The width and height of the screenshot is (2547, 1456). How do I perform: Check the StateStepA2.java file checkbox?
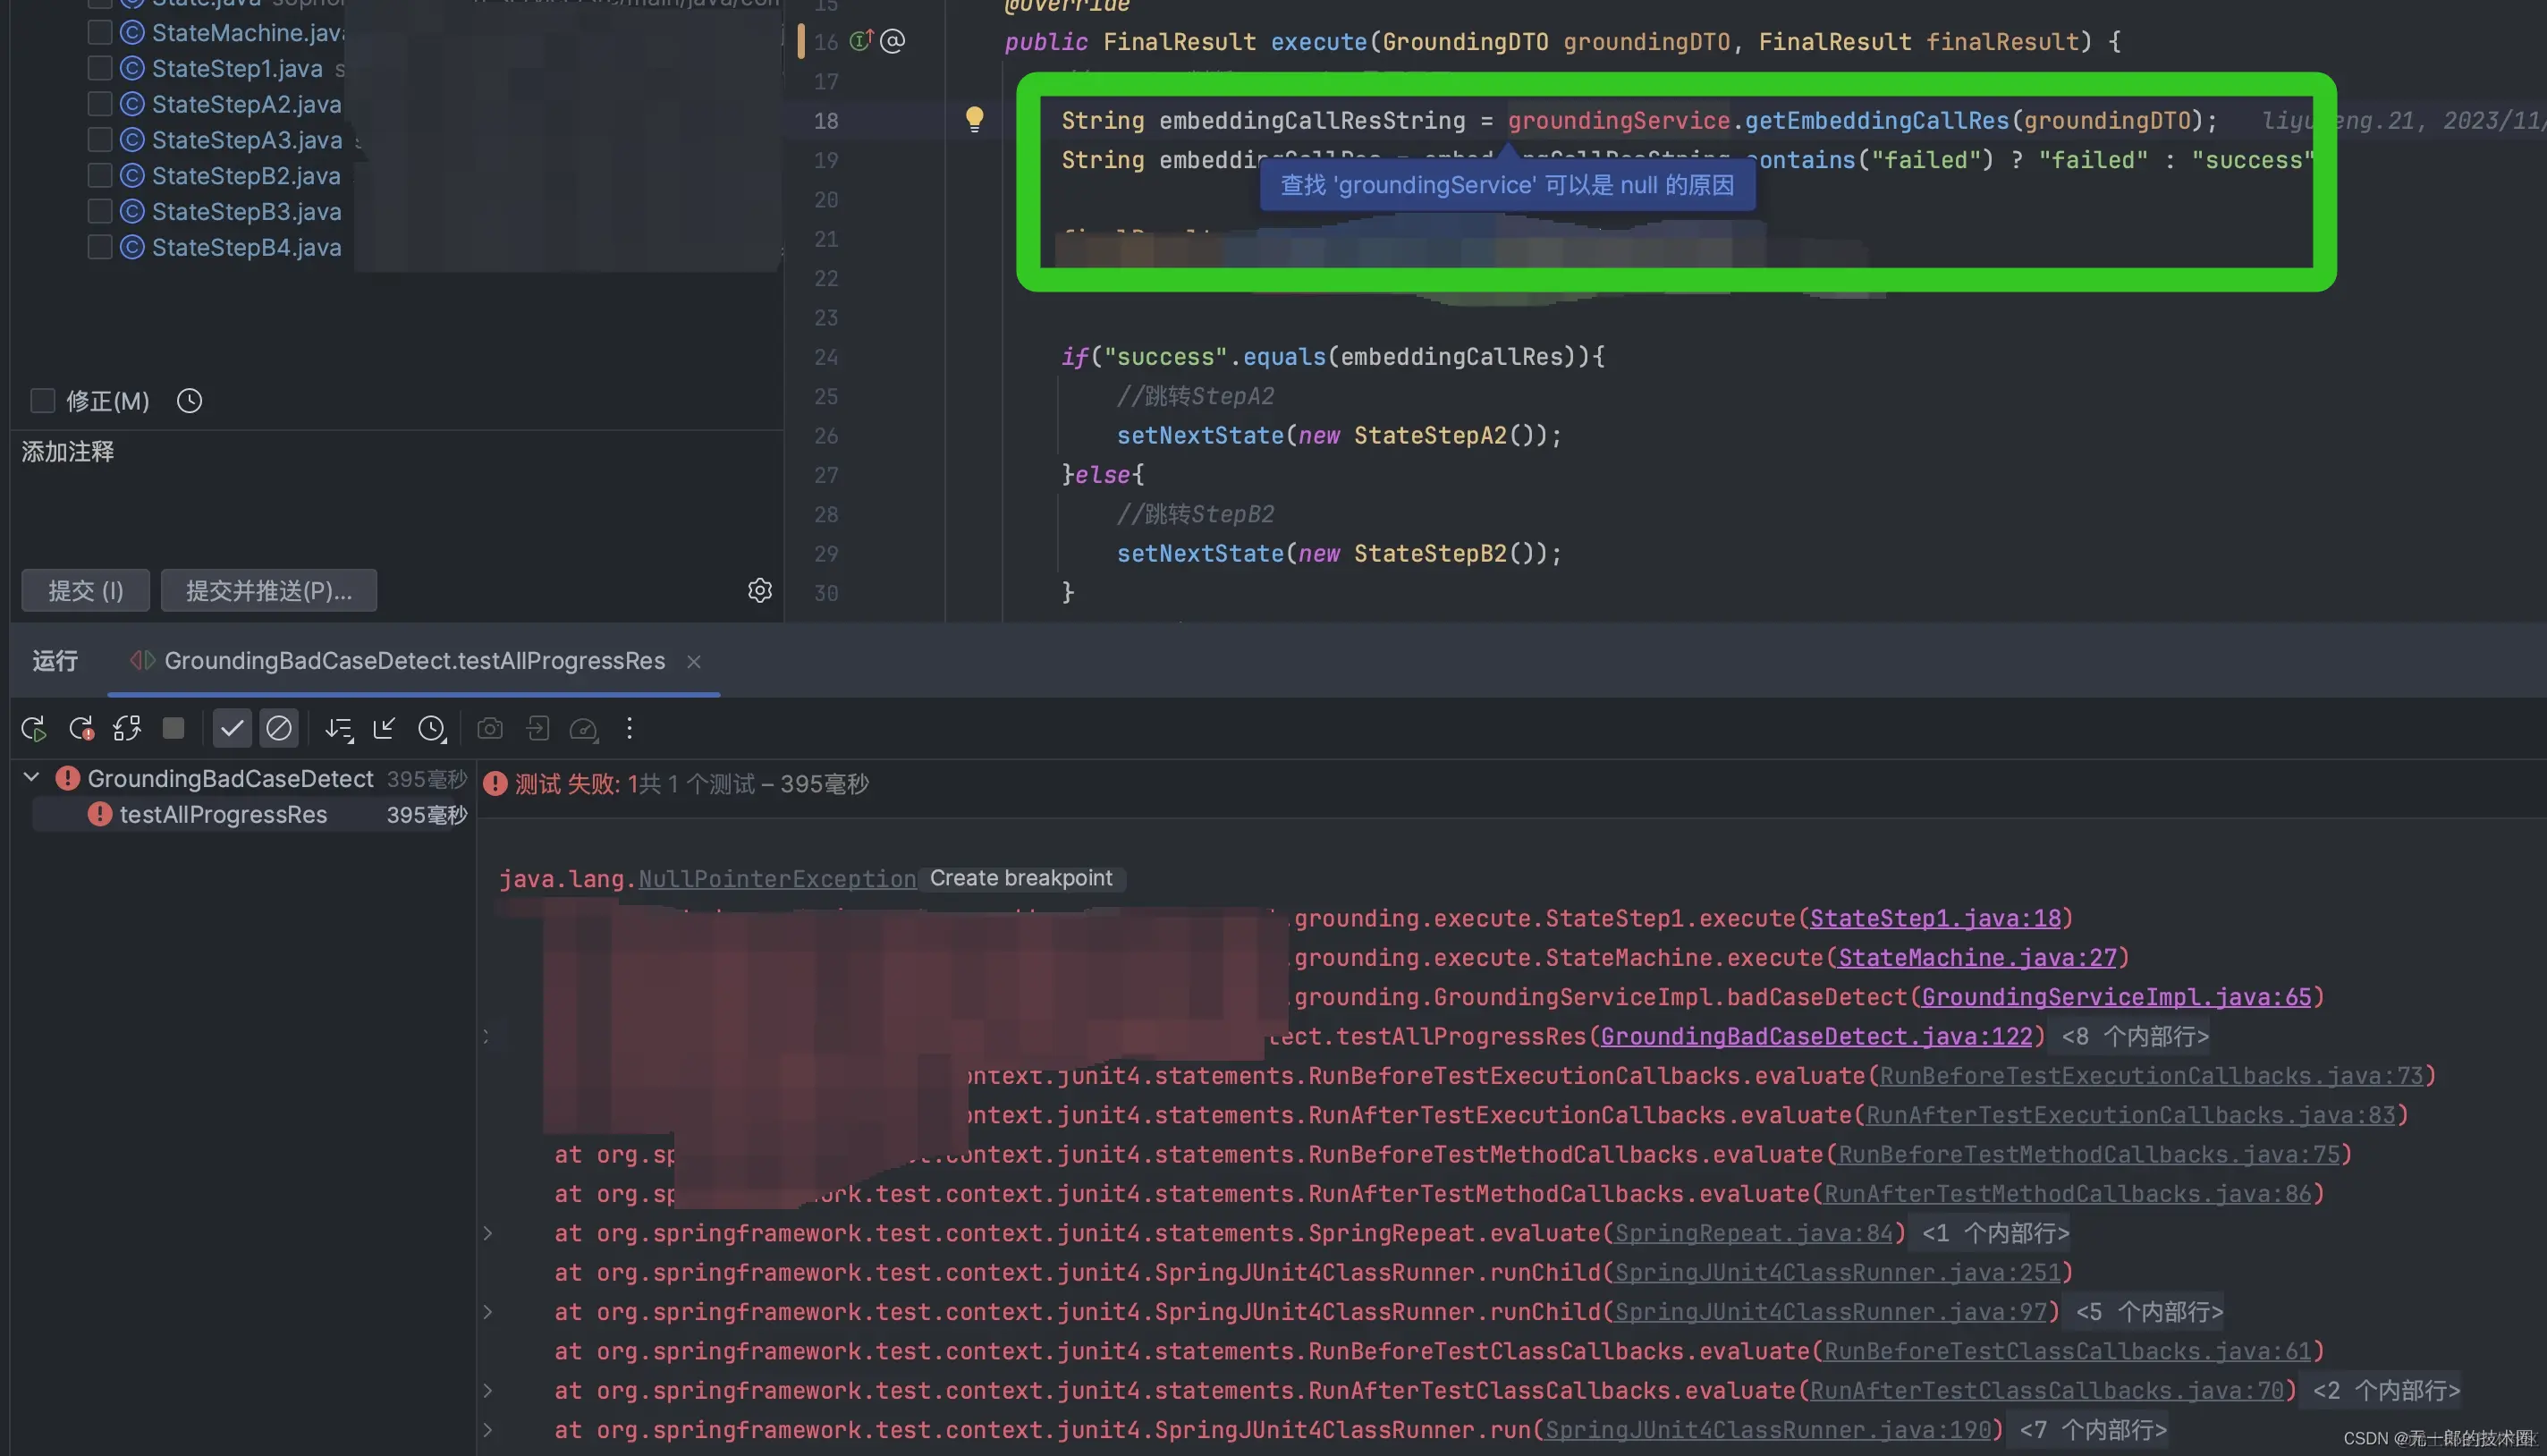pos(99,104)
